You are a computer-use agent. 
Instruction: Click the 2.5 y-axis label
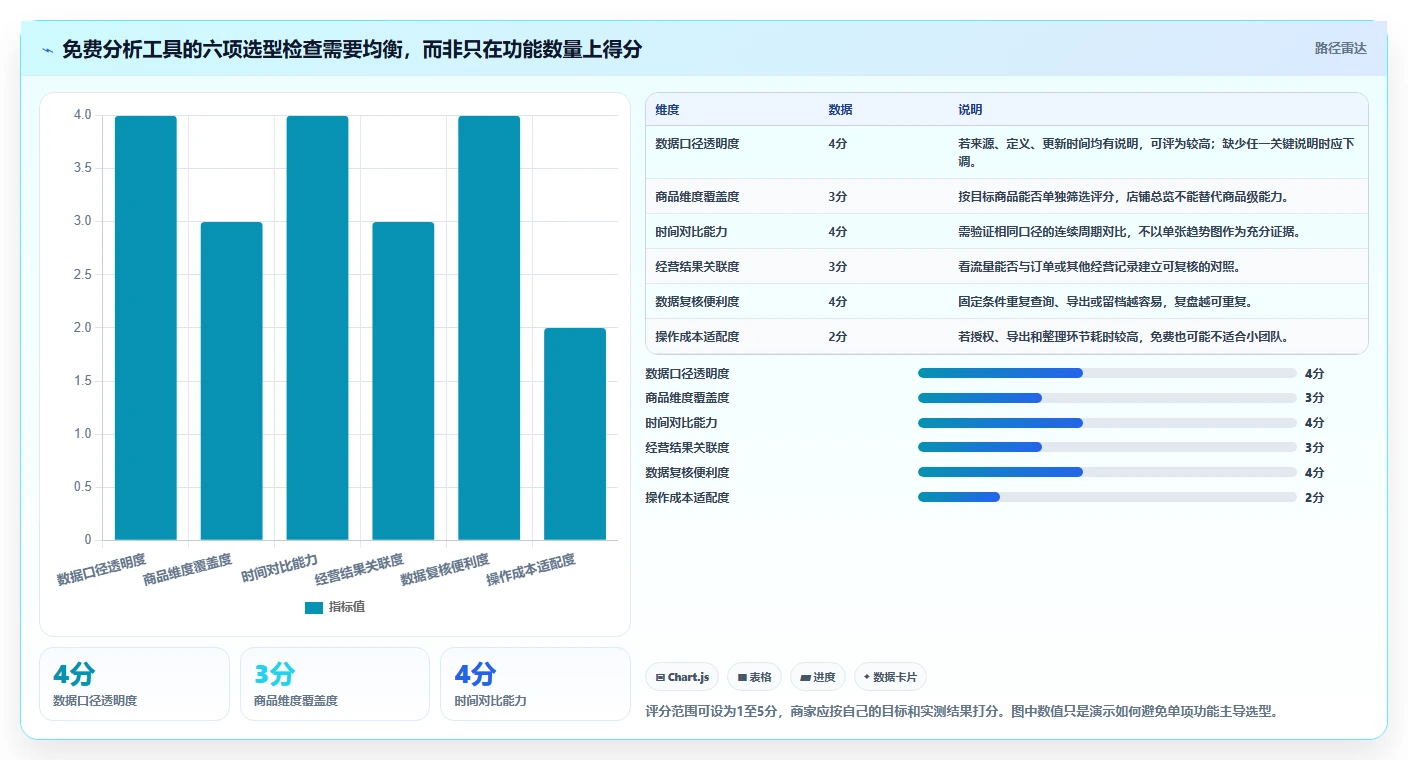pos(83,275)
